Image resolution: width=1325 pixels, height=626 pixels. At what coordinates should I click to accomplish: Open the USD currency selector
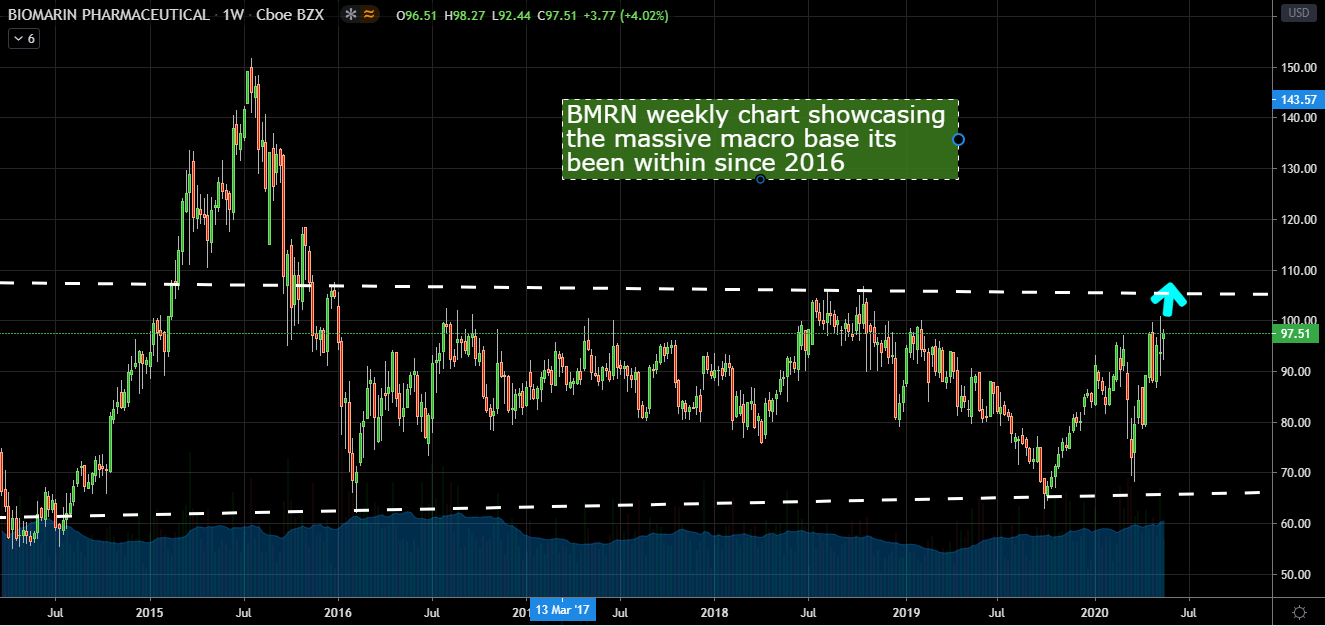(1299, 14)
